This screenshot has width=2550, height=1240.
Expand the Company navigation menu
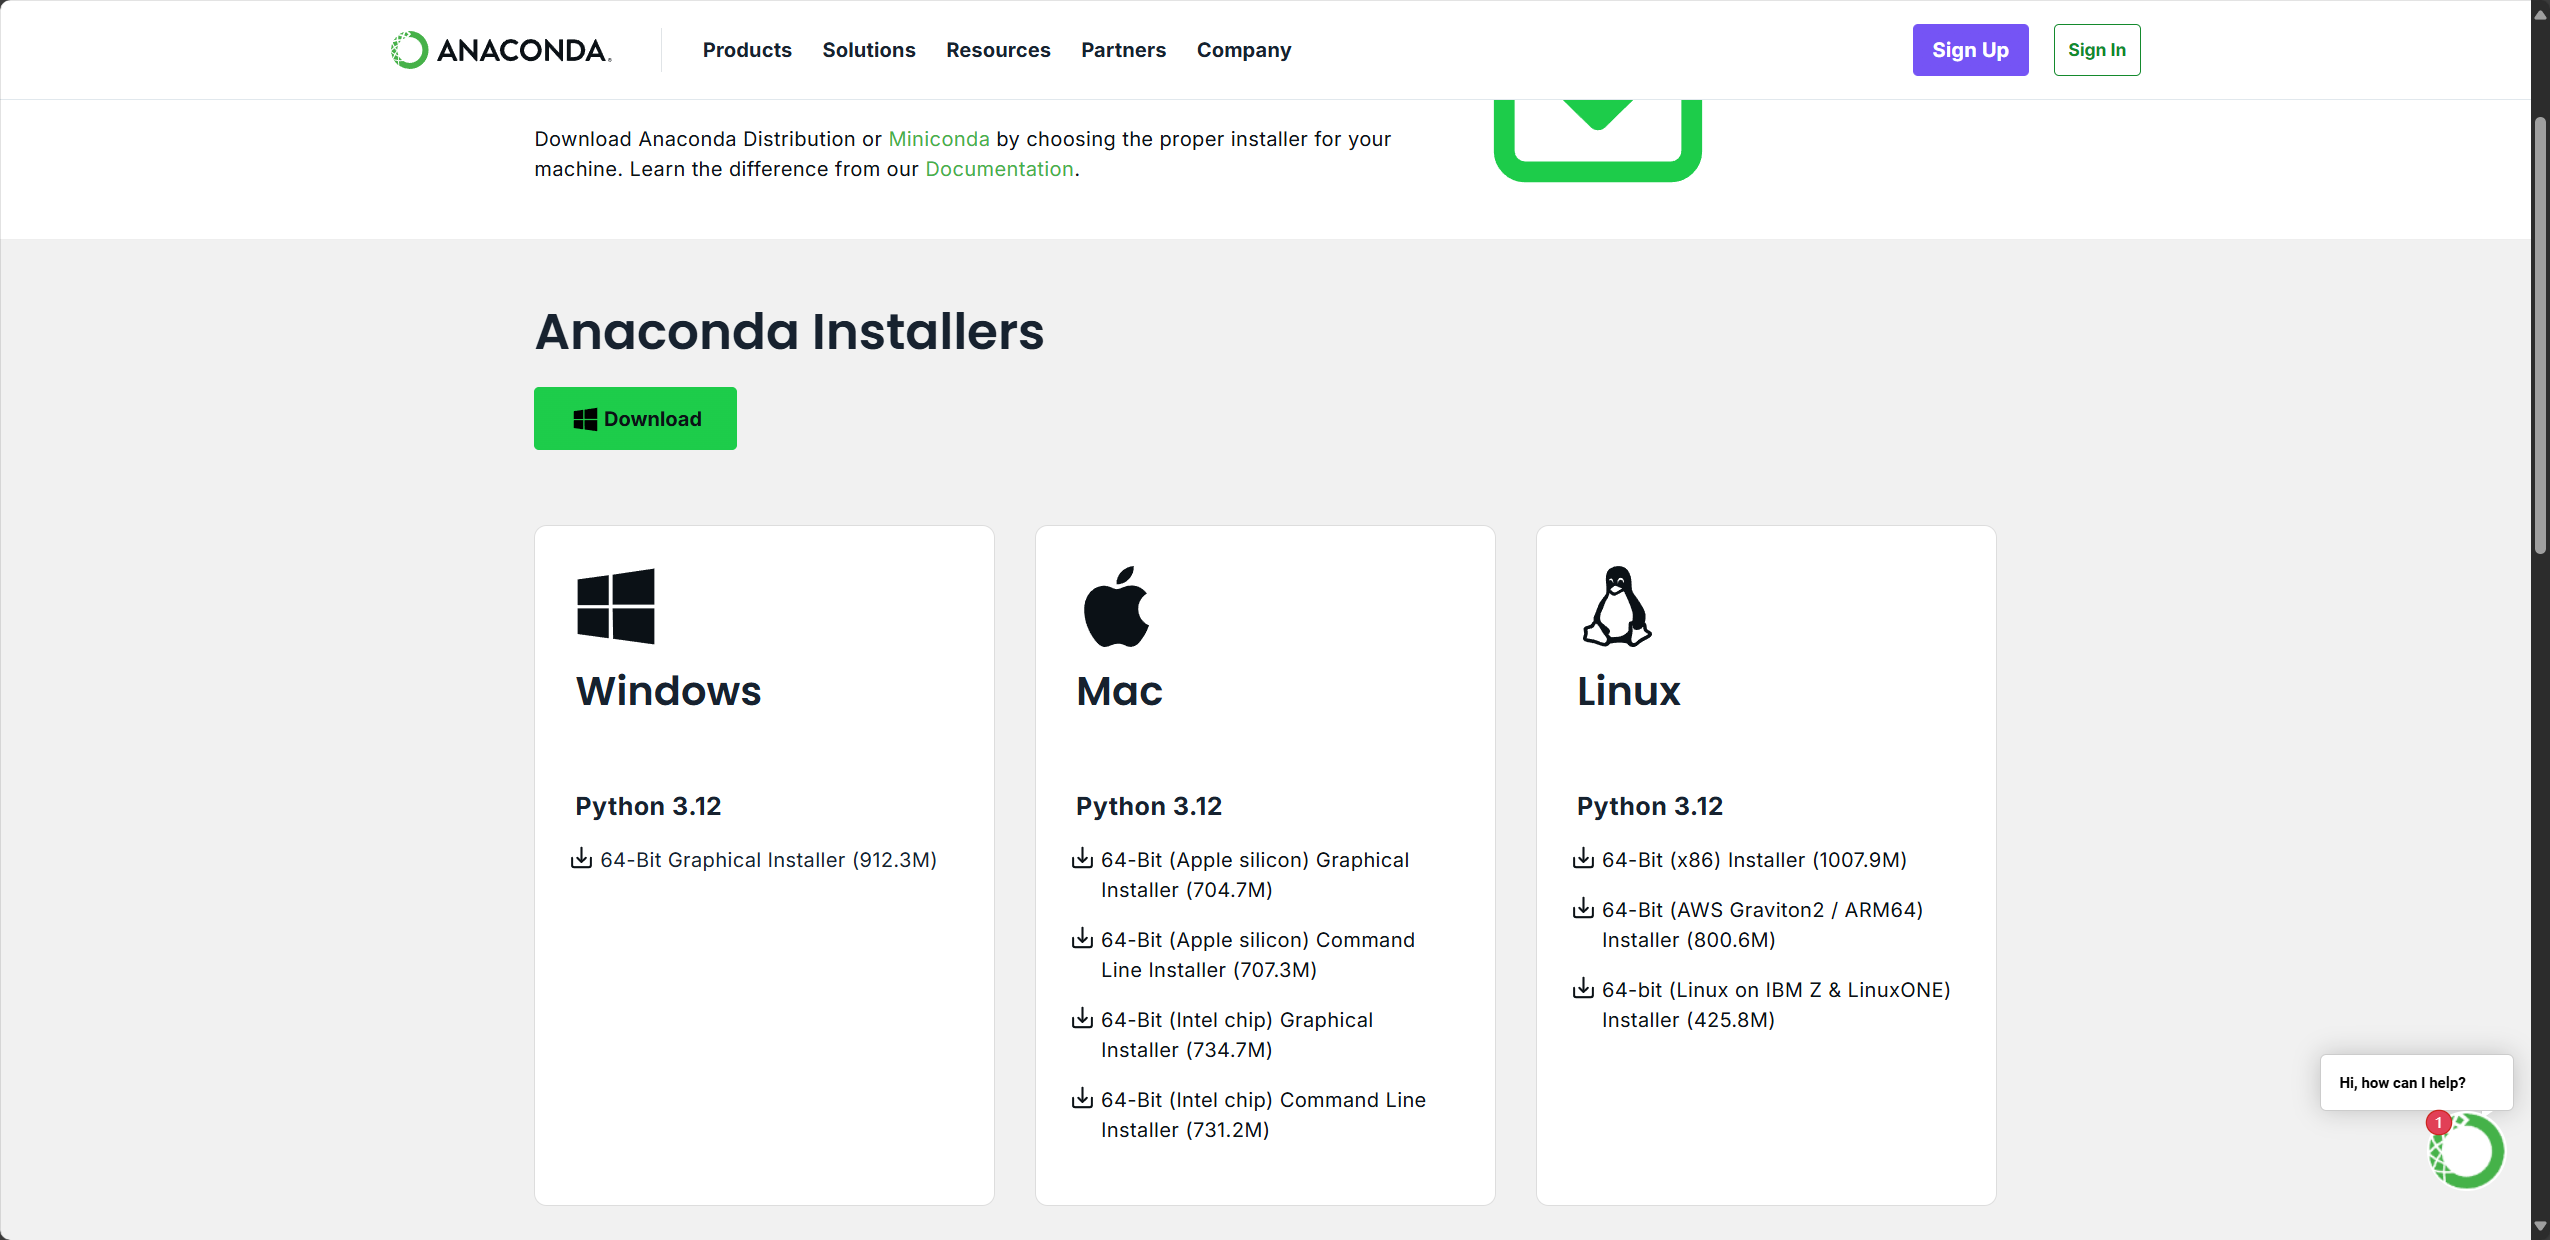(1243, 50)
